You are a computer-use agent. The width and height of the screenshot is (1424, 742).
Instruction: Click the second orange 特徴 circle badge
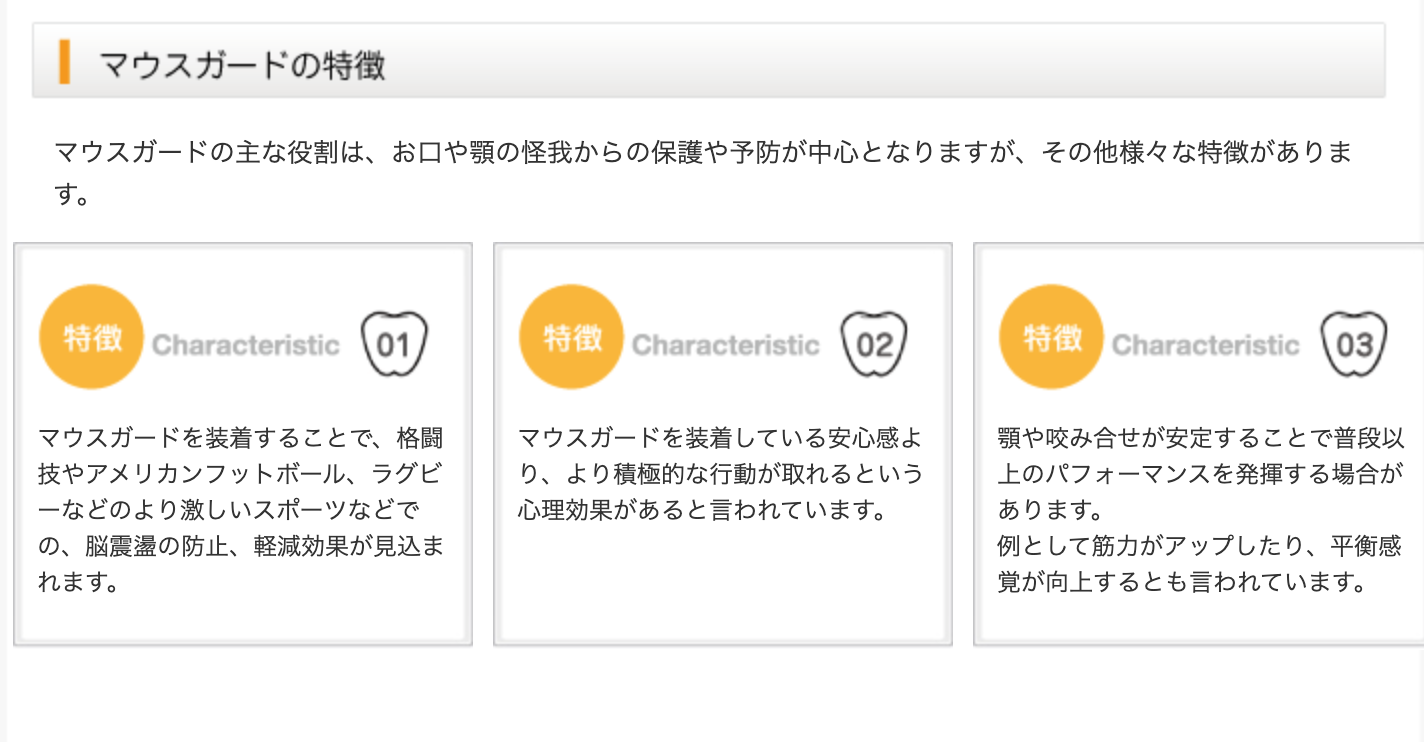click(x=571, y=337)
